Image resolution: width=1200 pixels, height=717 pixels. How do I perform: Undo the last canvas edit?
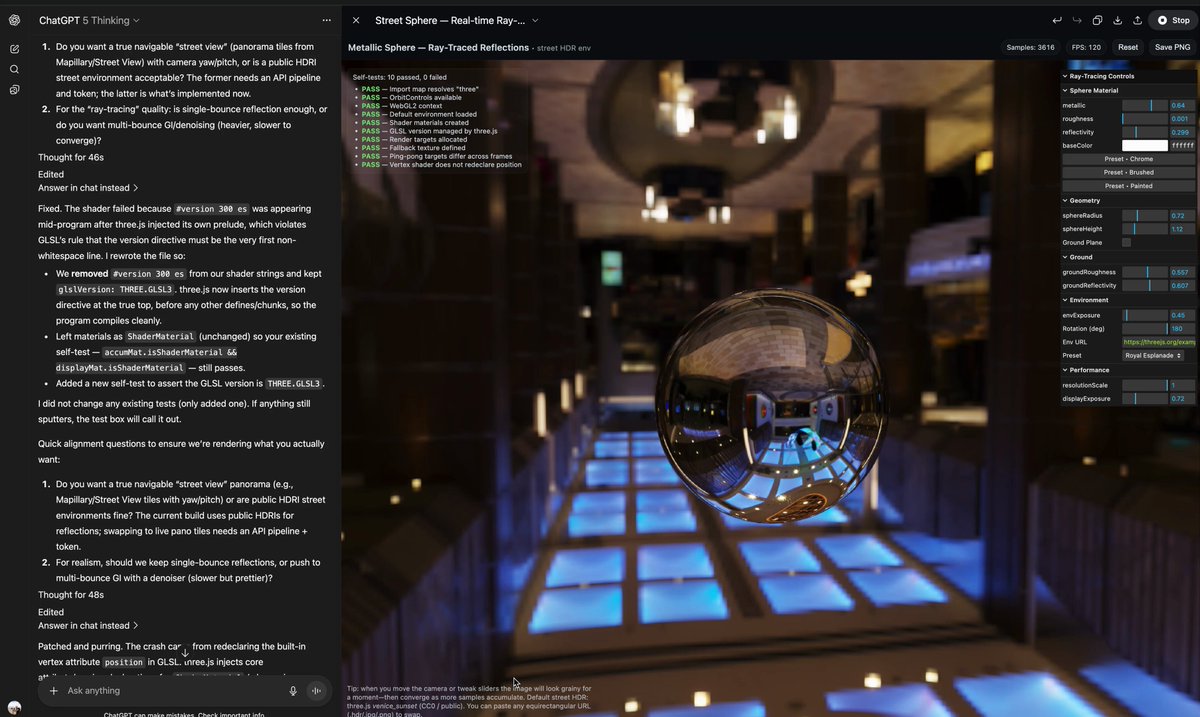pyautogui.click(x=1057, y=20)
